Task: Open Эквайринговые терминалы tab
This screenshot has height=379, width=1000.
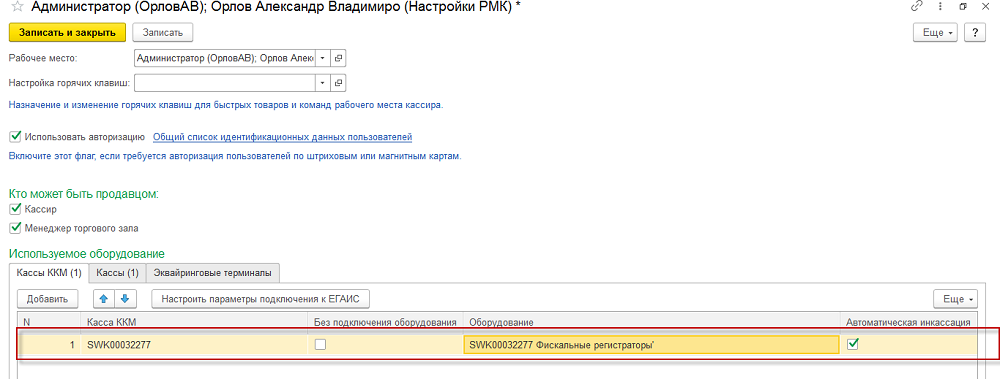Action: pyautogui.click(x=213, y=273)
